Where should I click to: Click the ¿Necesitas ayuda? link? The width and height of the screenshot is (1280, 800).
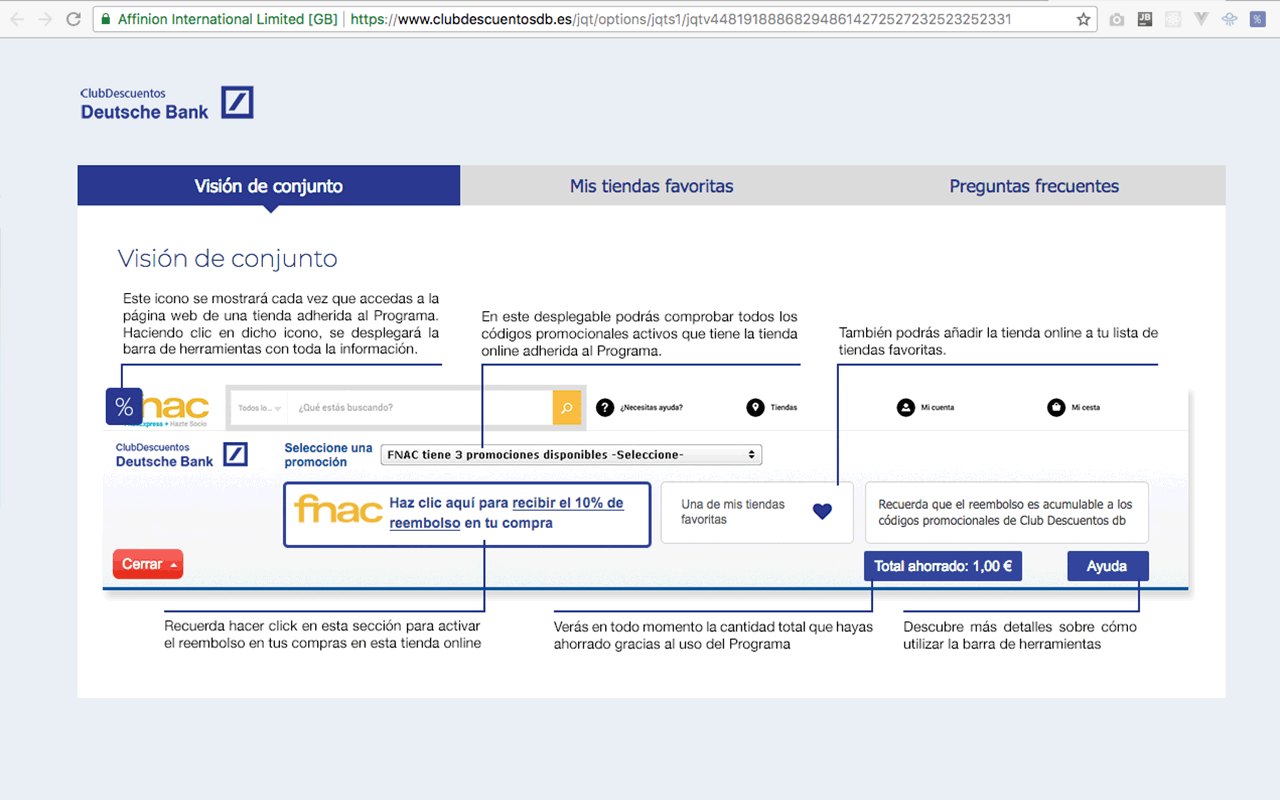pos(651,407)
